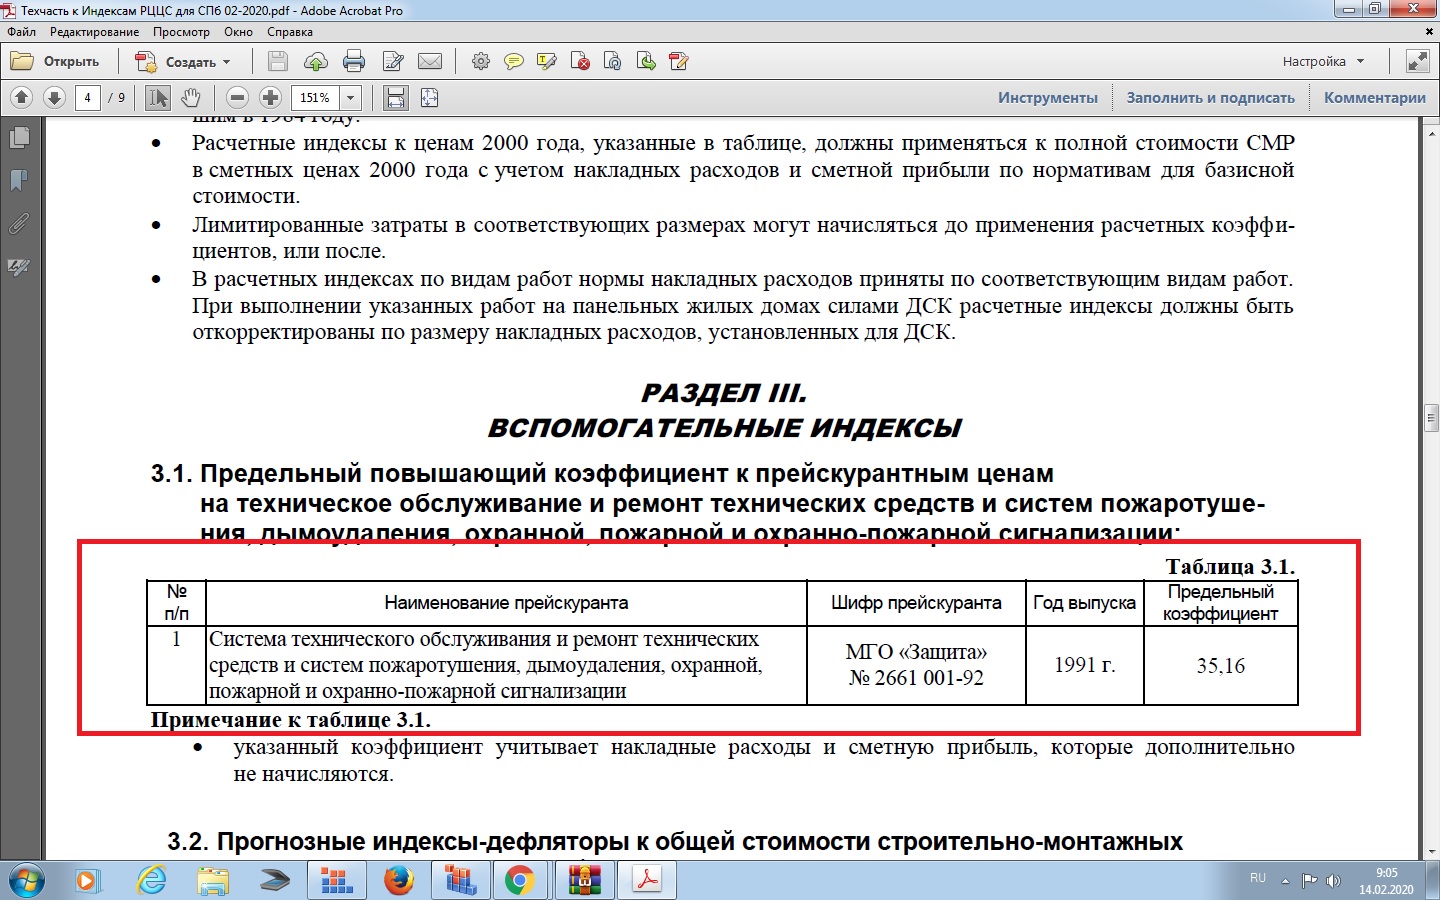The image size is (1440, 900).
Task: Zoom in with the plus button
Action: [270, 98]
